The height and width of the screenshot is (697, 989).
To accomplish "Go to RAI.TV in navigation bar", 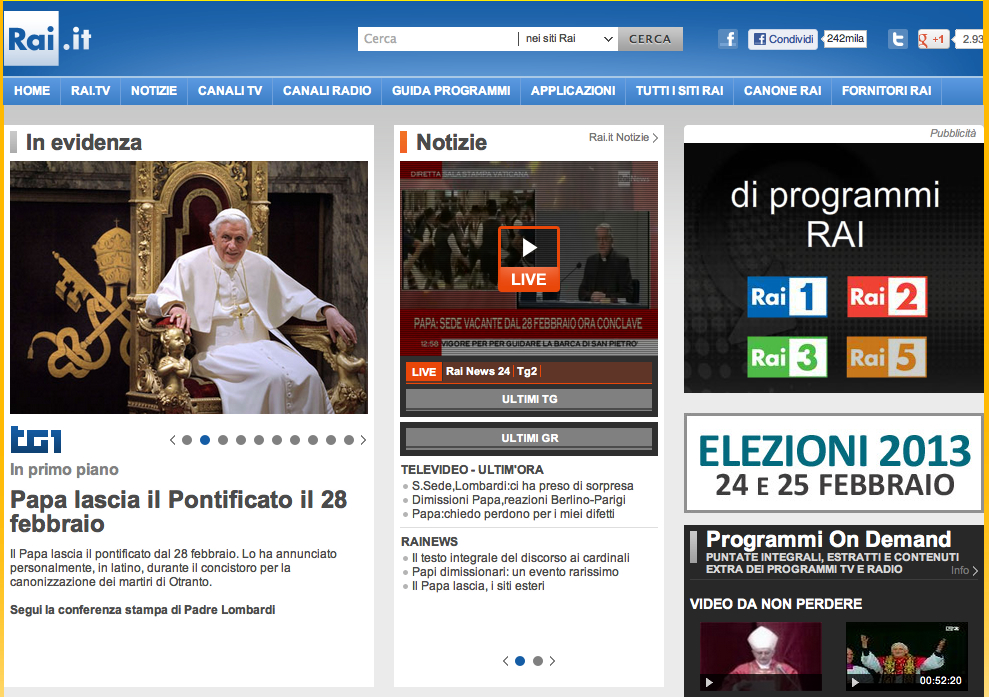I will pyautogui.click(x=91, y=91).
